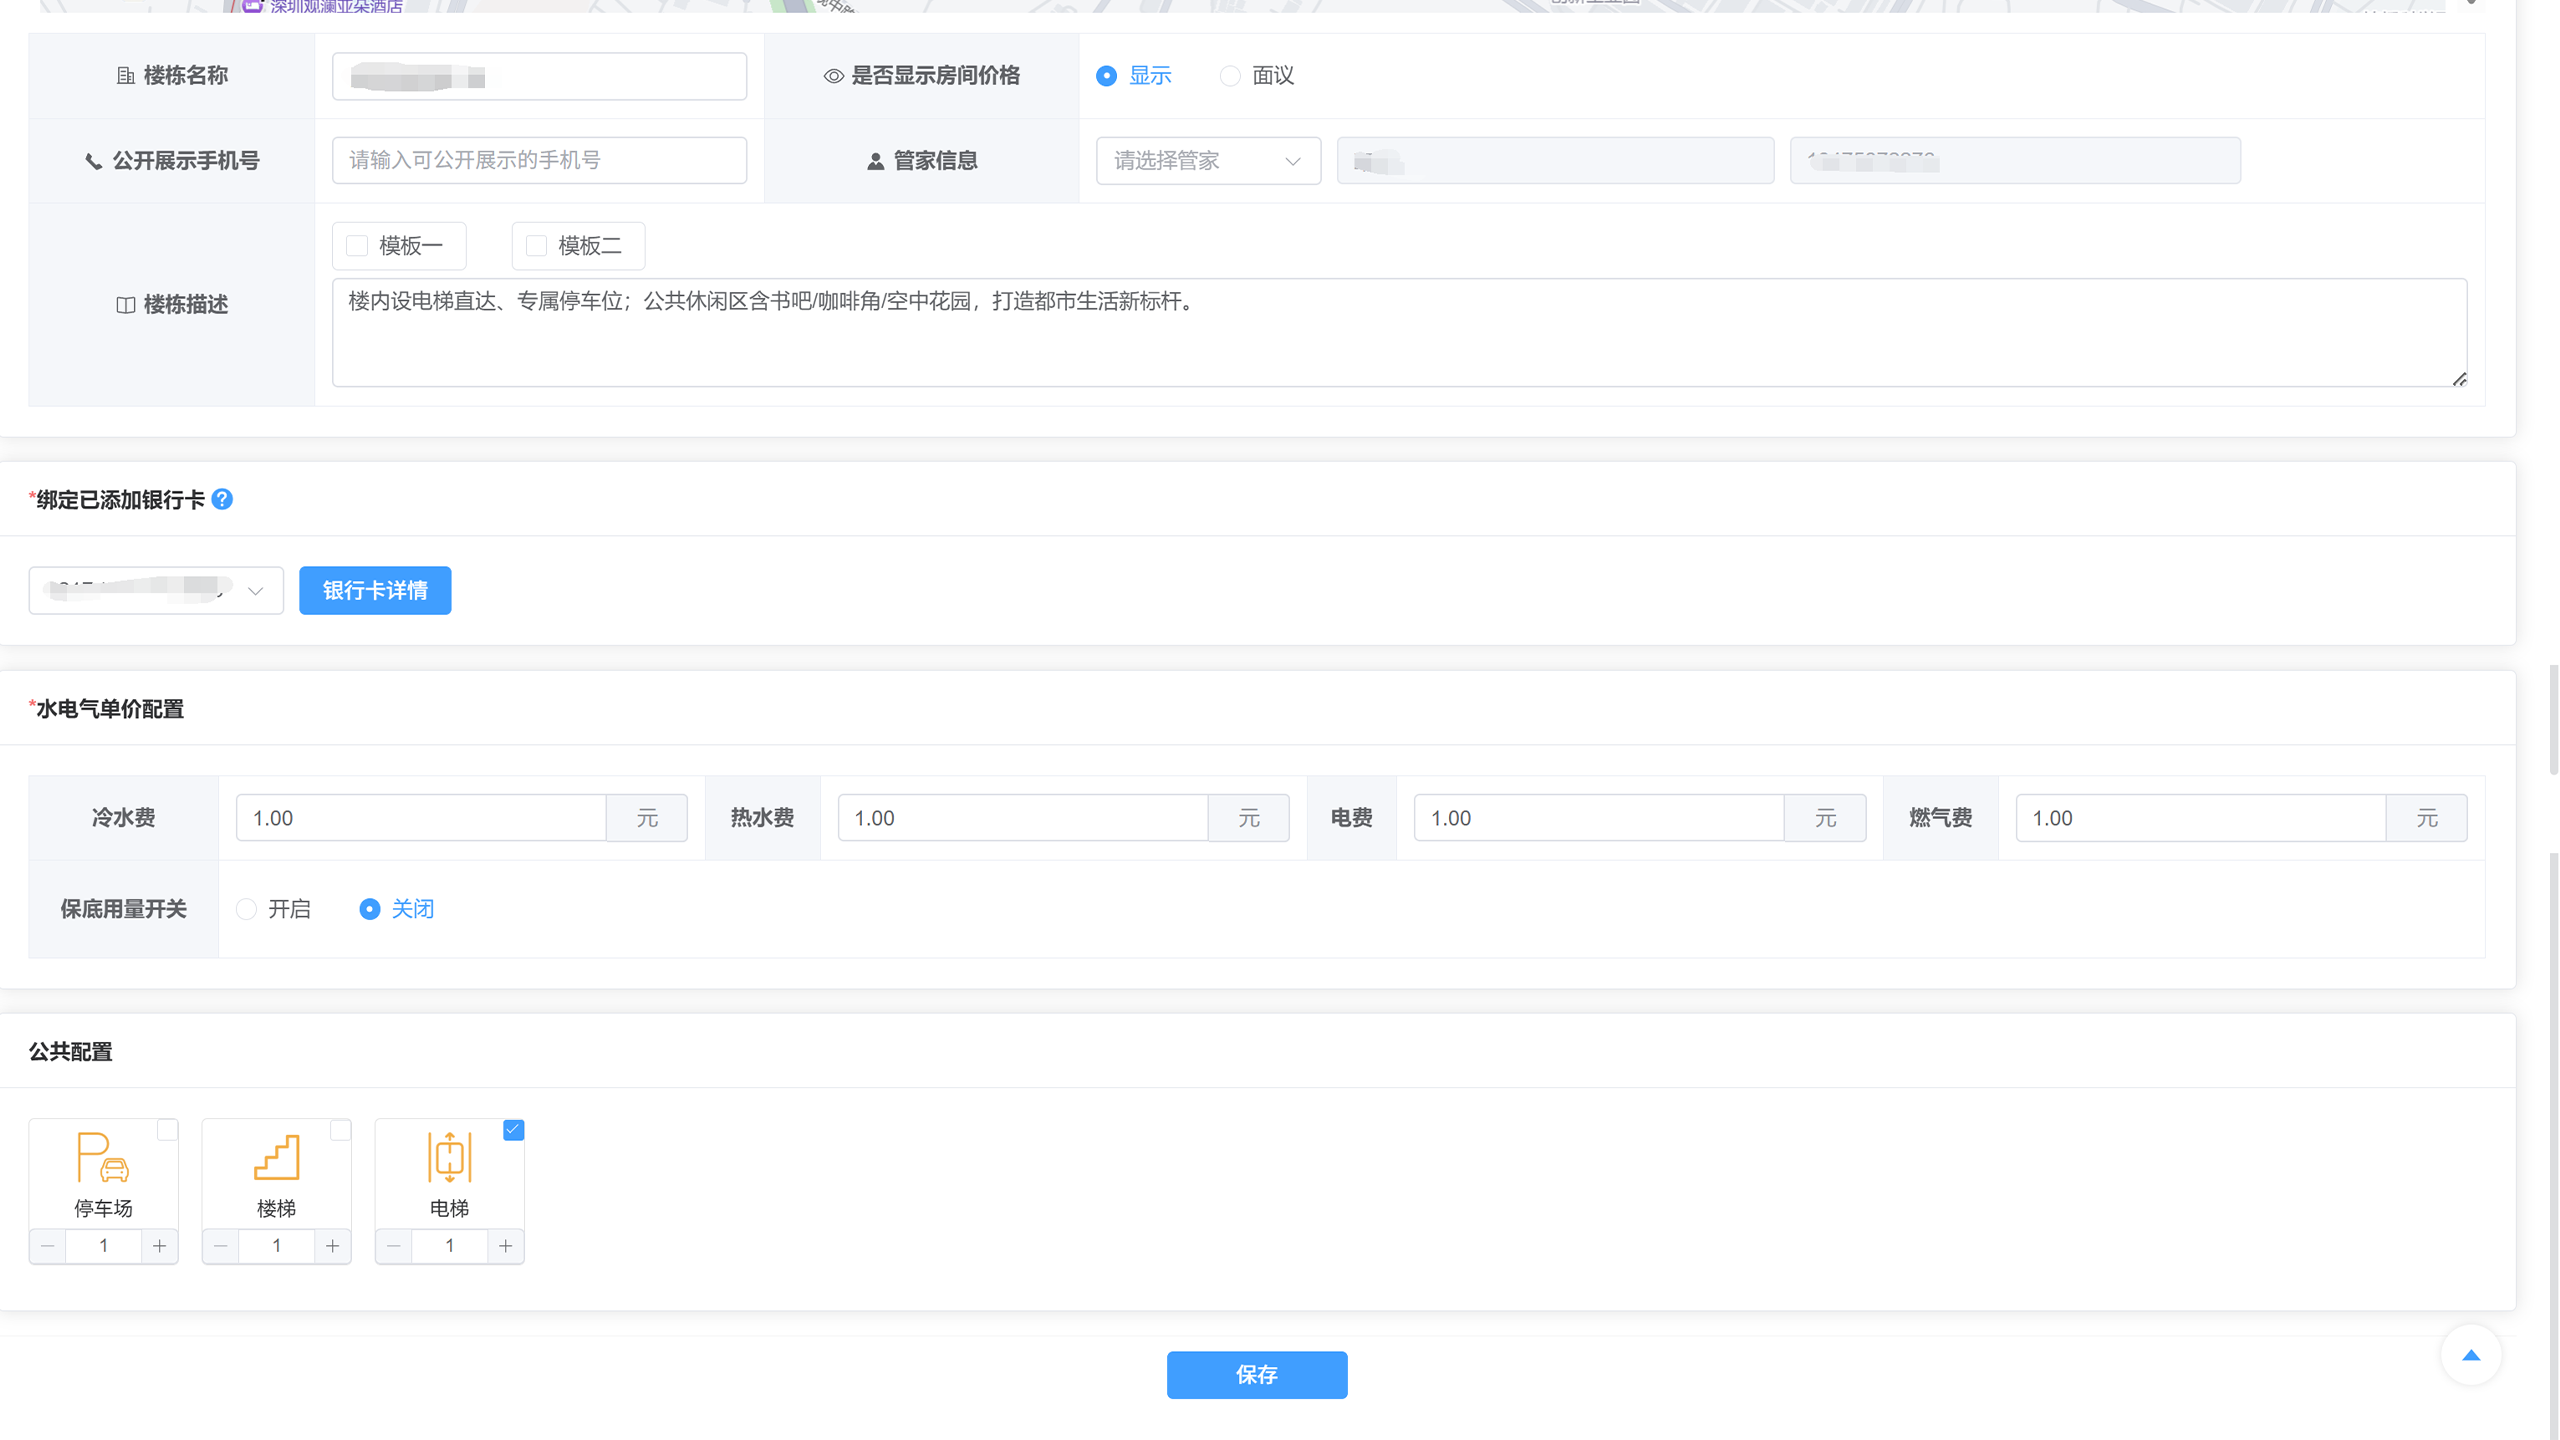Decrease elevator count with minus

coord(393,1246)
